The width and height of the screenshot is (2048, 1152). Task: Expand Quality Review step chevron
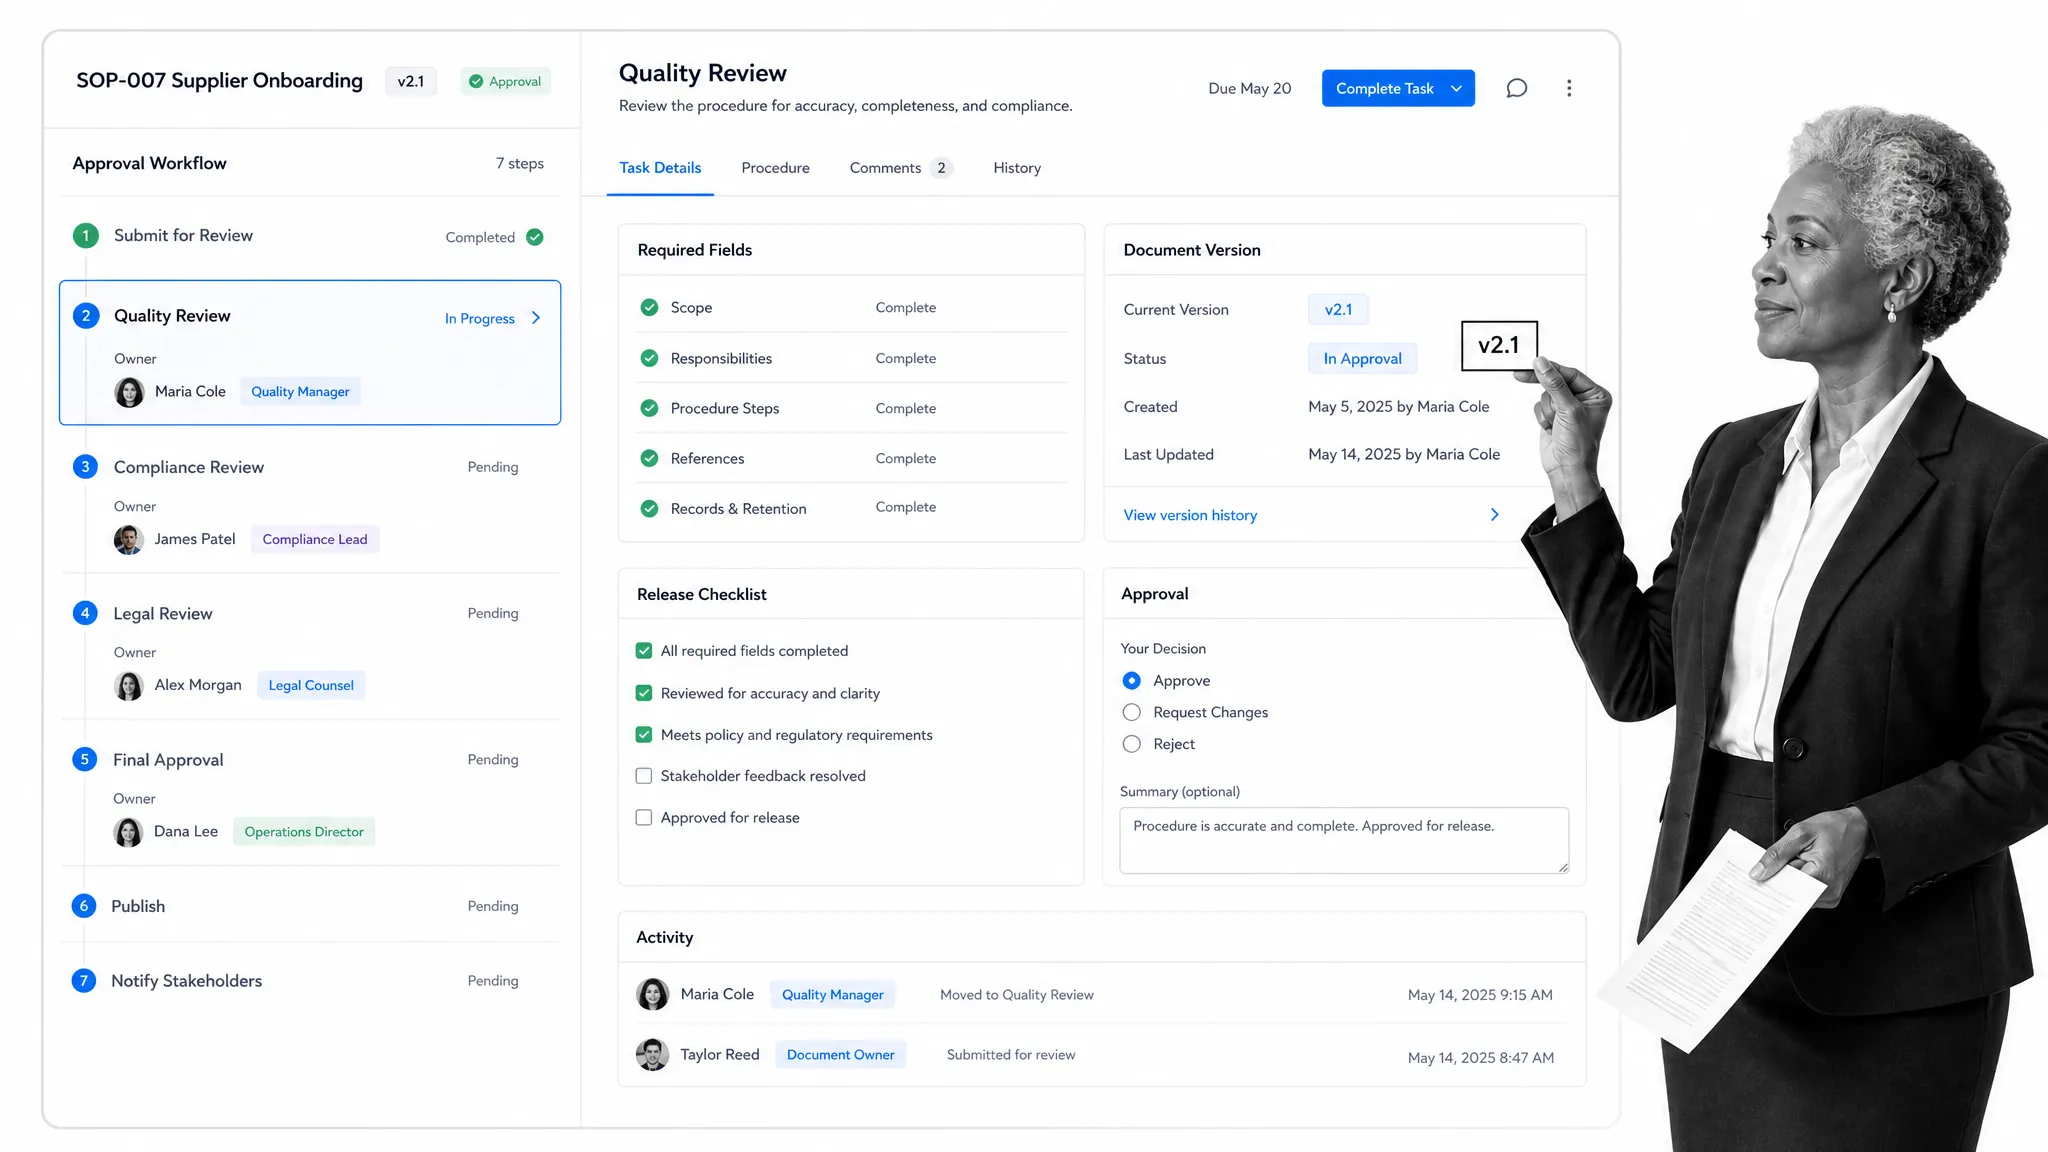pyautogui.click(x=536, y=318)
